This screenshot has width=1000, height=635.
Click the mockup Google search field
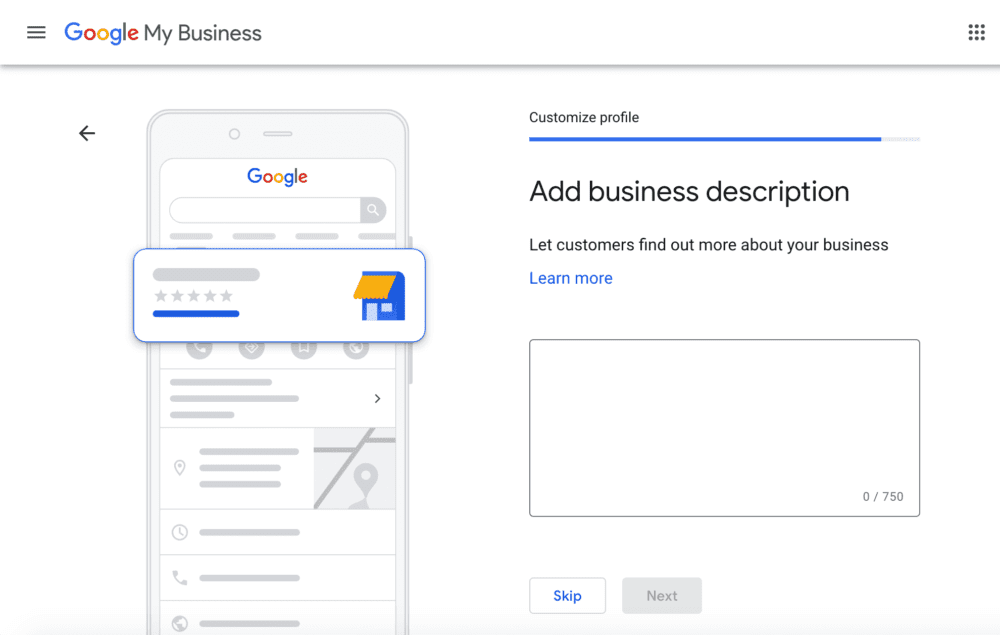264,210
